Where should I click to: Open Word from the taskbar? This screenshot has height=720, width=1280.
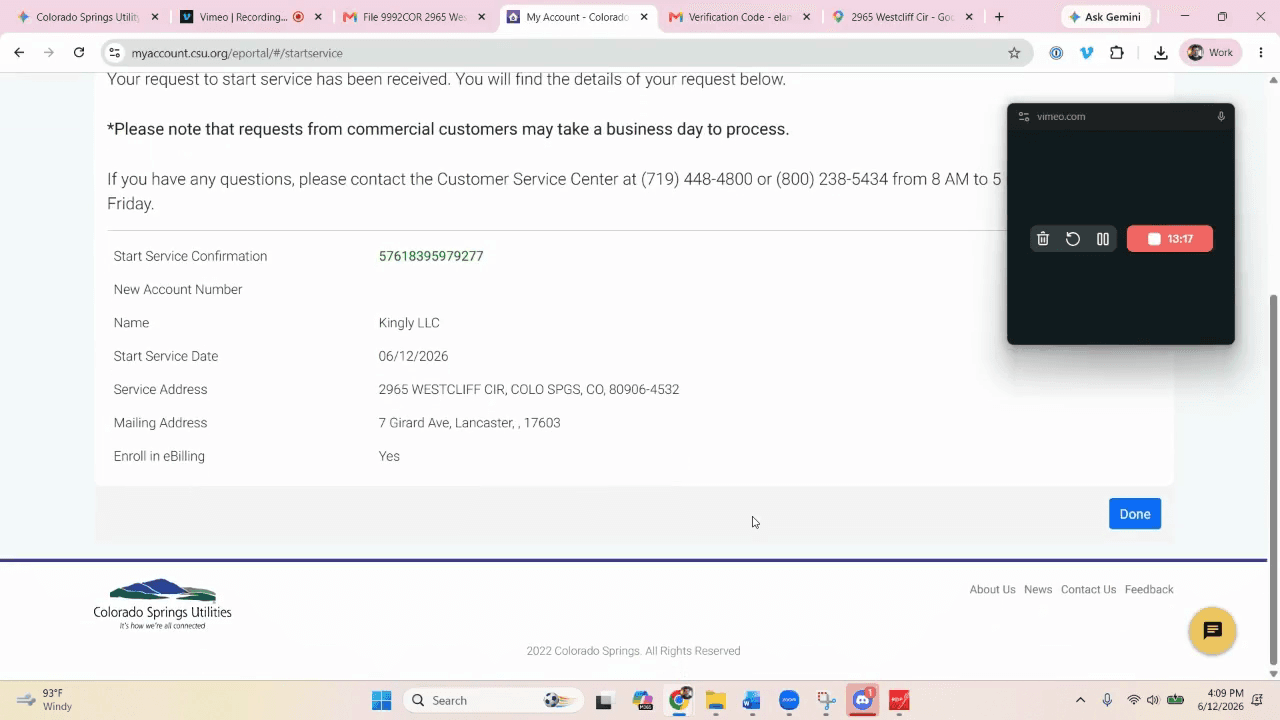point(752,700)
